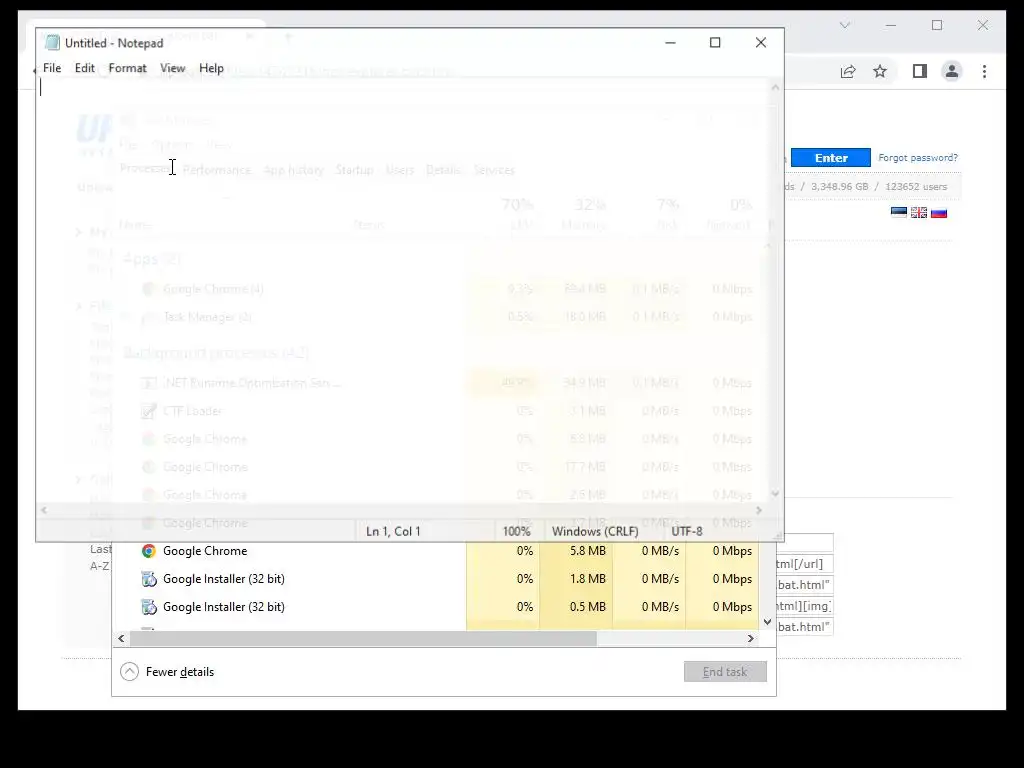The width and height of the screenshot is (1024, 768).
Task: Click the link field ending in "html][img]"
Action: [x=805, y=606]
